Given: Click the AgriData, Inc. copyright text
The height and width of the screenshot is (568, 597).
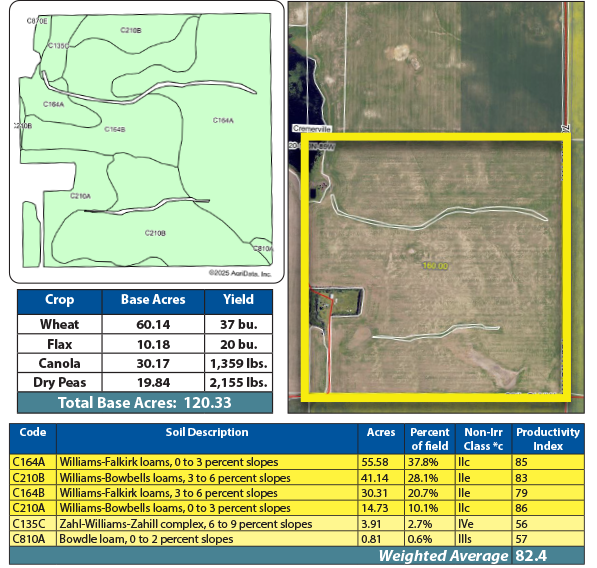Looking at the screenshot, I should click(x=240, y=273).
